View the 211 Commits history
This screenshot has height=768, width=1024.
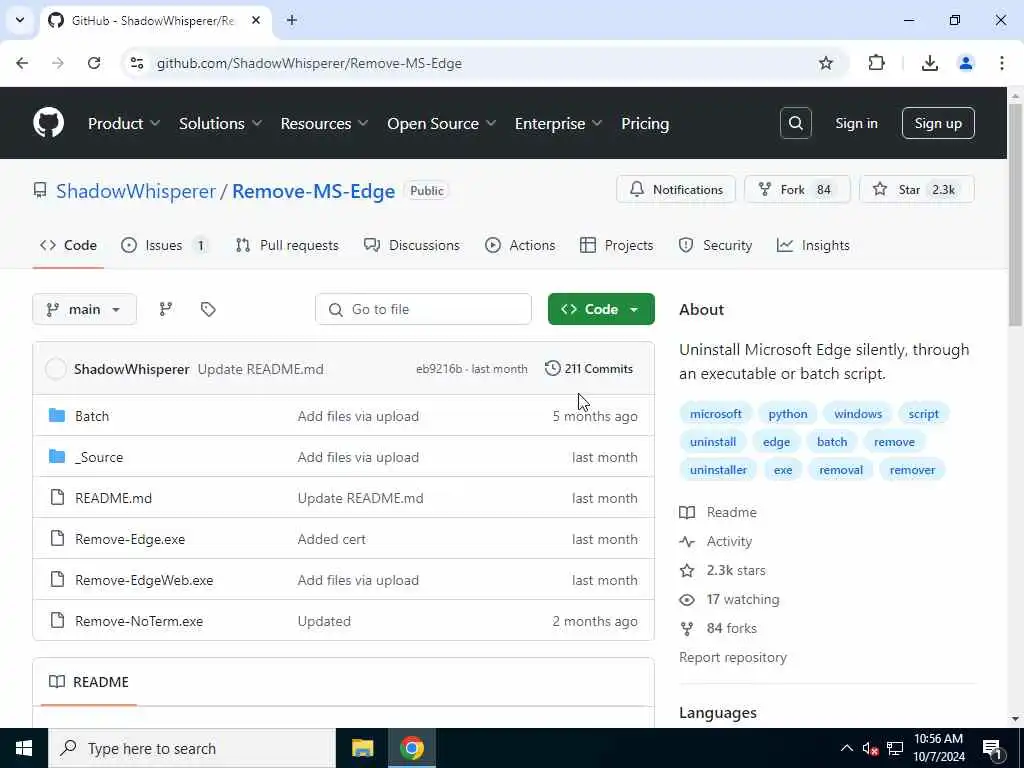click(x=589, y=369)
